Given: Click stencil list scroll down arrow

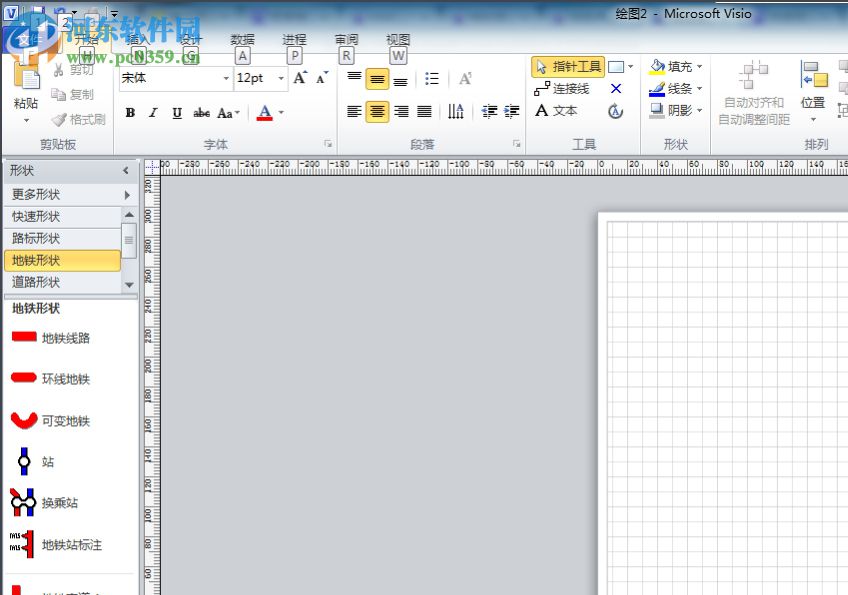Looking at the screenshot, I should tap(129, 285).
